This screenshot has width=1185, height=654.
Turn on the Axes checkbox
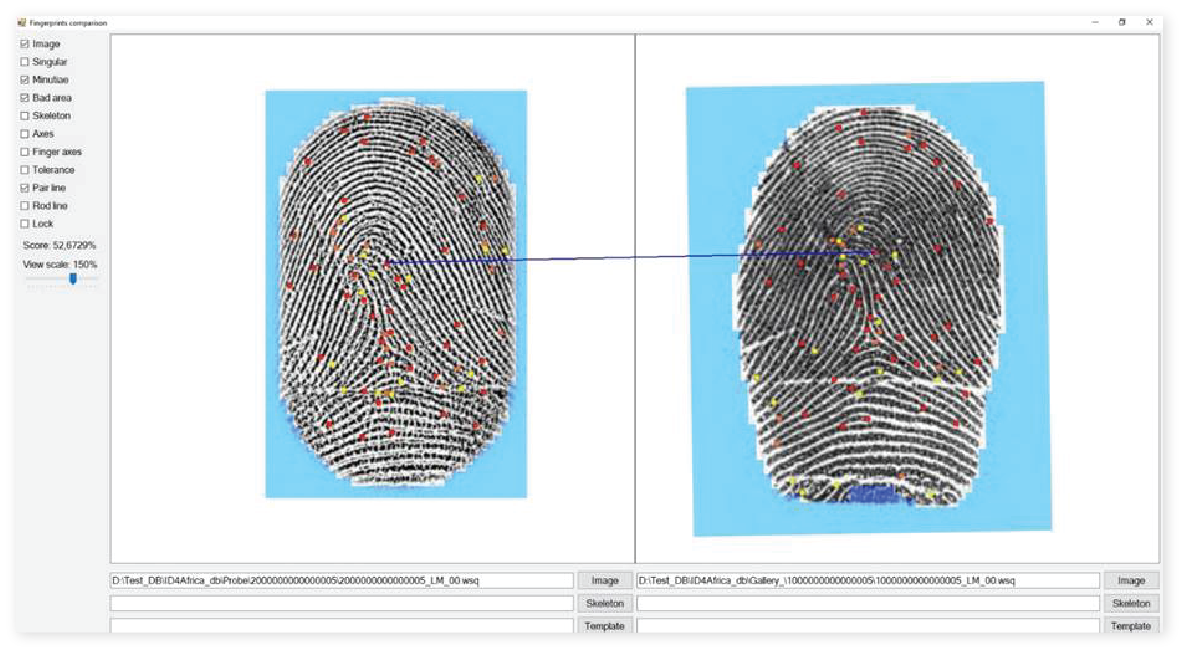click(25, 134)
